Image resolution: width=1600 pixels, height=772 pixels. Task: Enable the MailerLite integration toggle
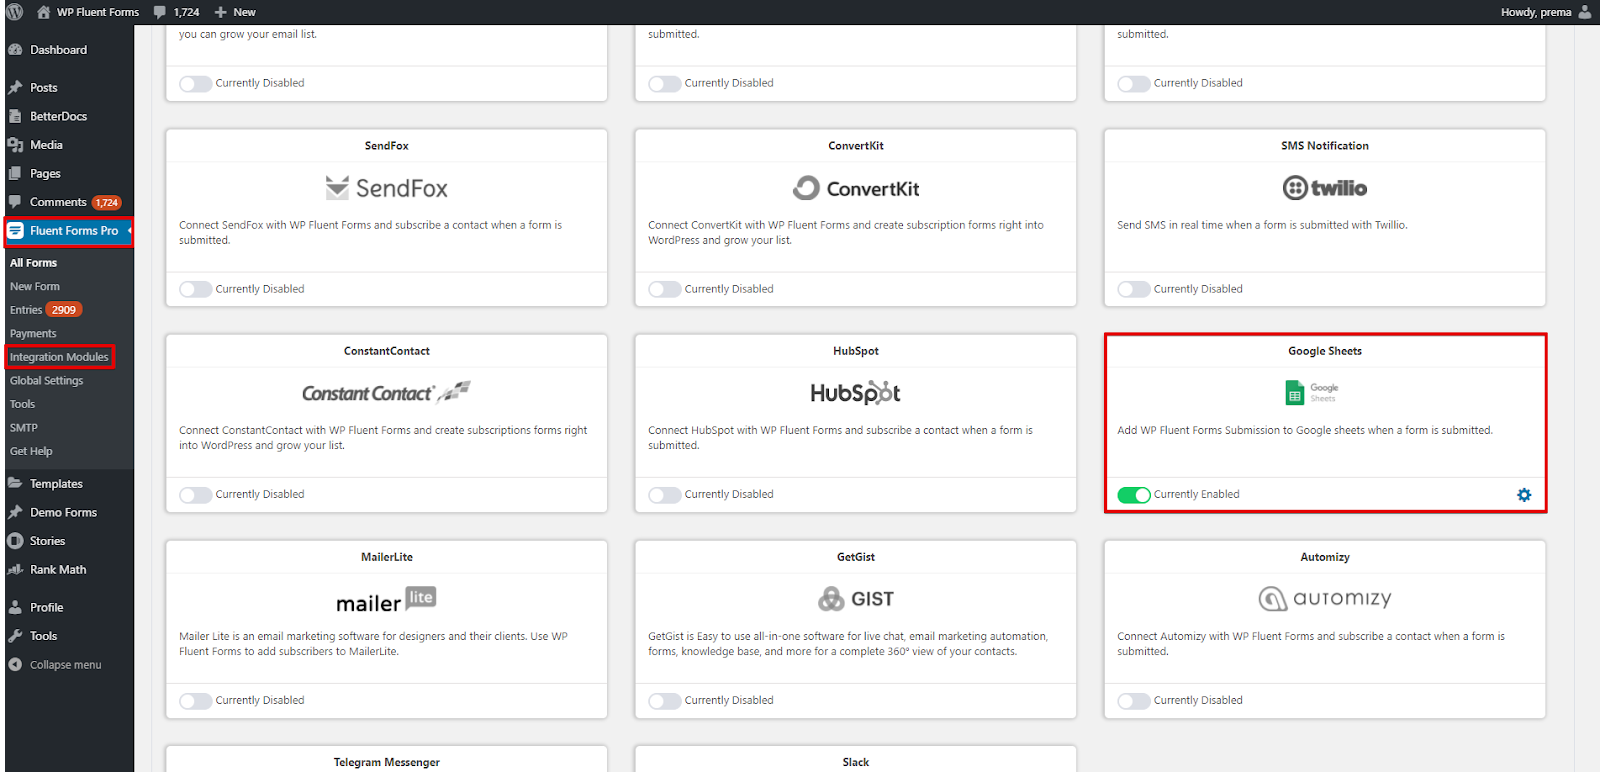pyautogui.click(x=195, y=701)
